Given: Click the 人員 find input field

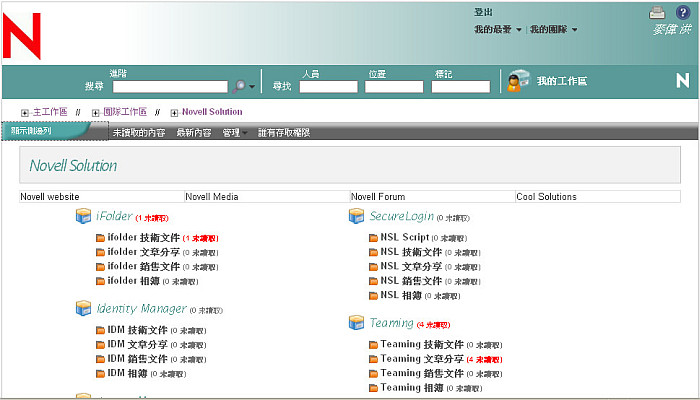Looking at the screenshot, I should point(328,87).
